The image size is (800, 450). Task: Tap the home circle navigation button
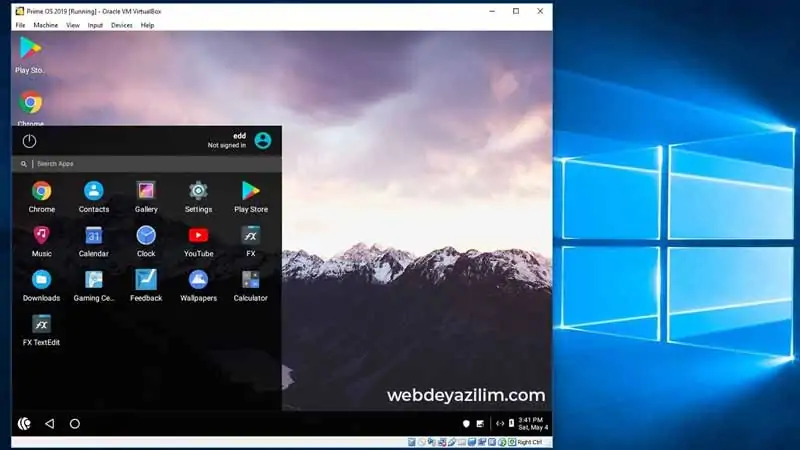[74, 423]
